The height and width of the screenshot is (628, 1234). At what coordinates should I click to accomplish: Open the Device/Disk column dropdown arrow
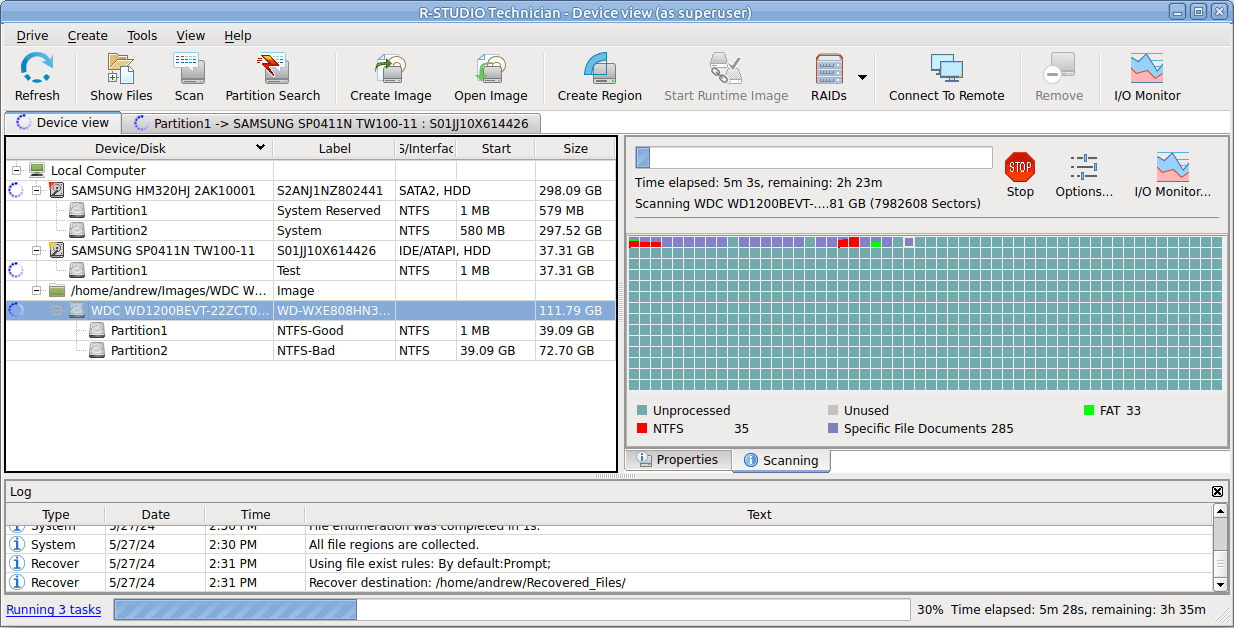(261, 148)
